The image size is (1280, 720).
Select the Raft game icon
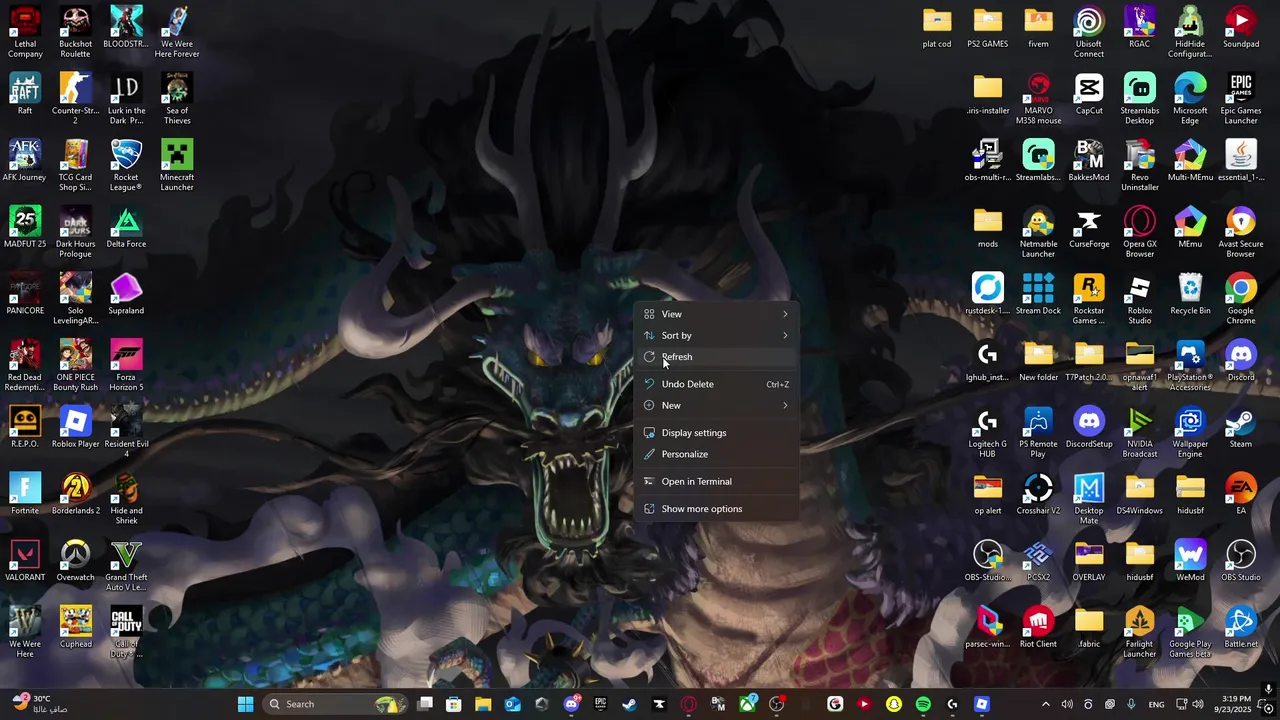coord(25,94)
